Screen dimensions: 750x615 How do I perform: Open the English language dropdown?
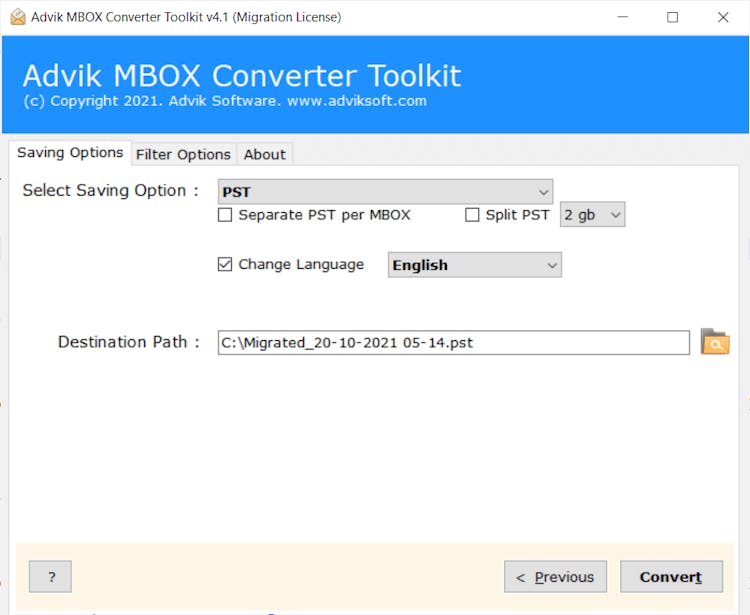(474, 265)
